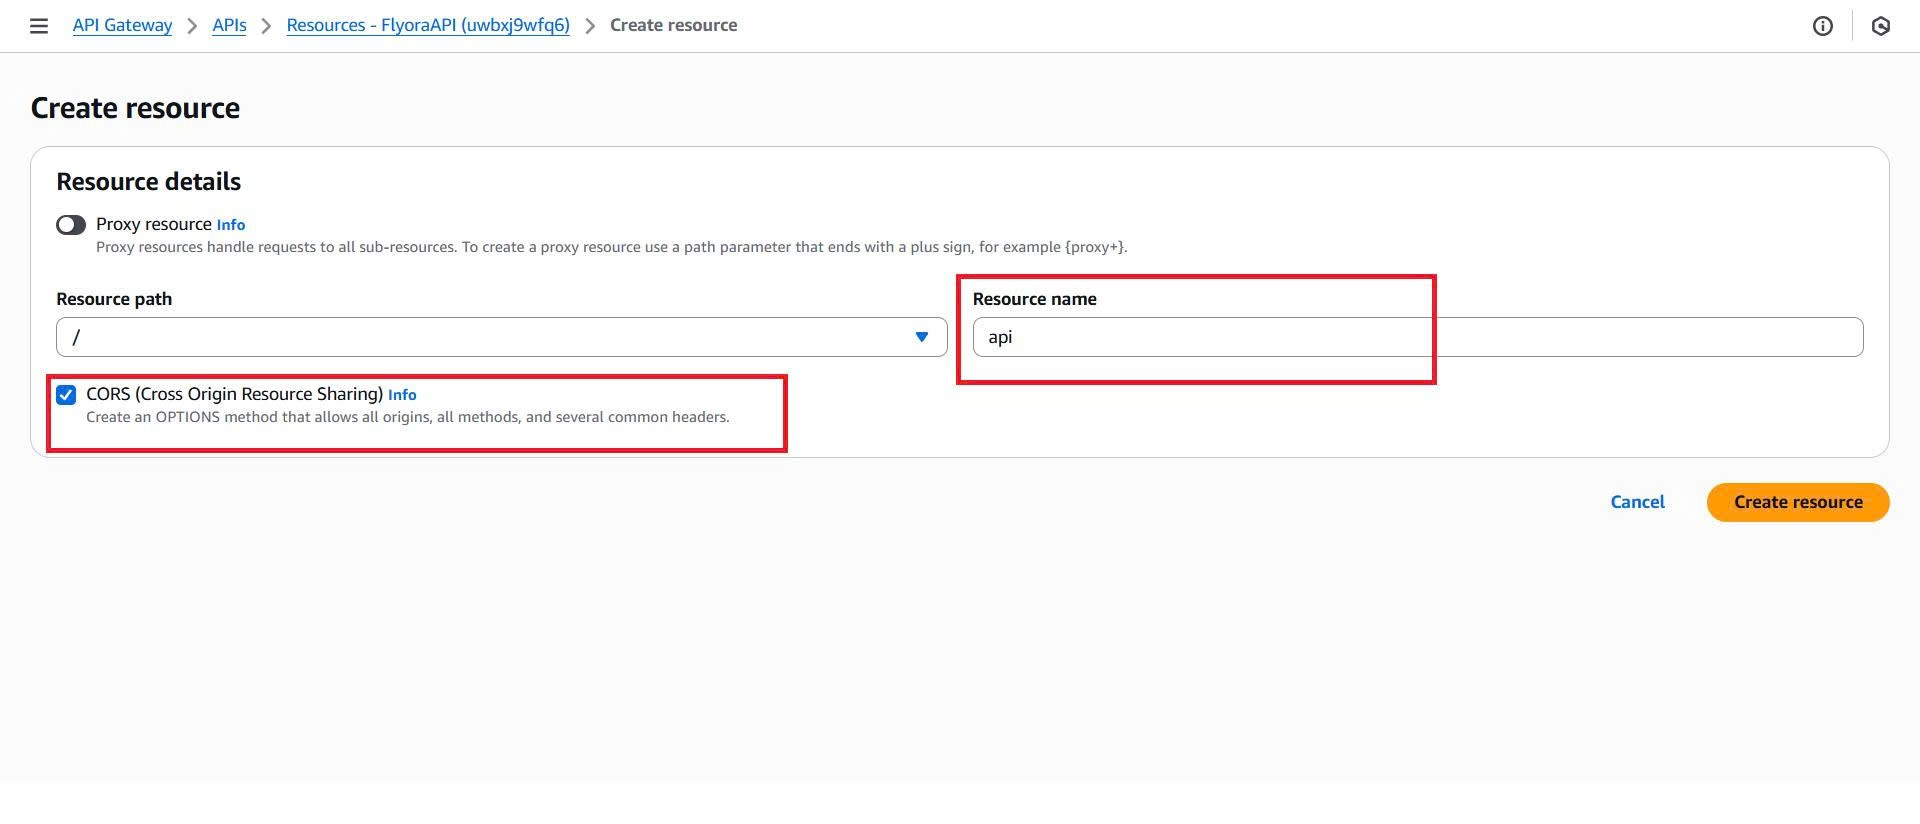The image size is (1920, 824).
Task: Focus the Resource name field containing "api"
Action: pyautogui.click(x=1416, y=337)
